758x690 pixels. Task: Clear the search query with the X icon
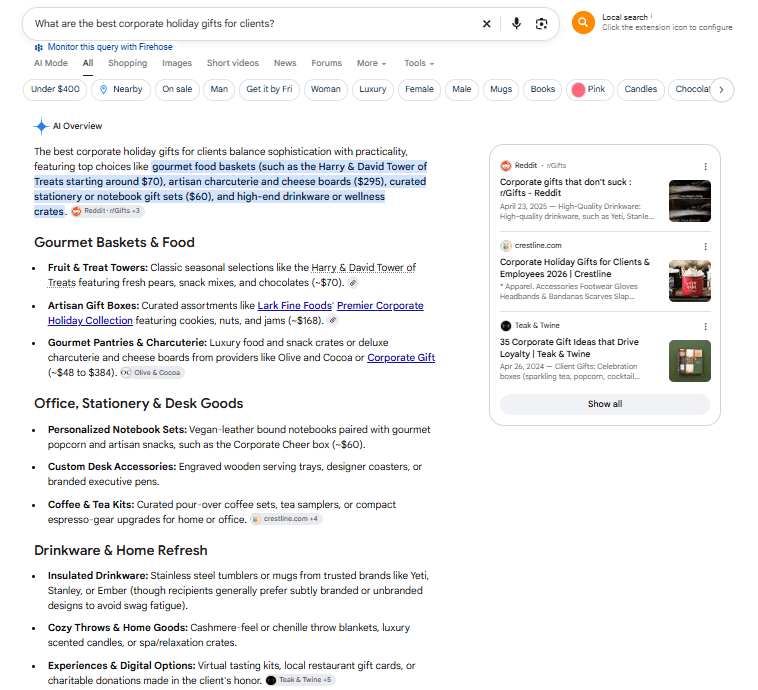point(486,24)
